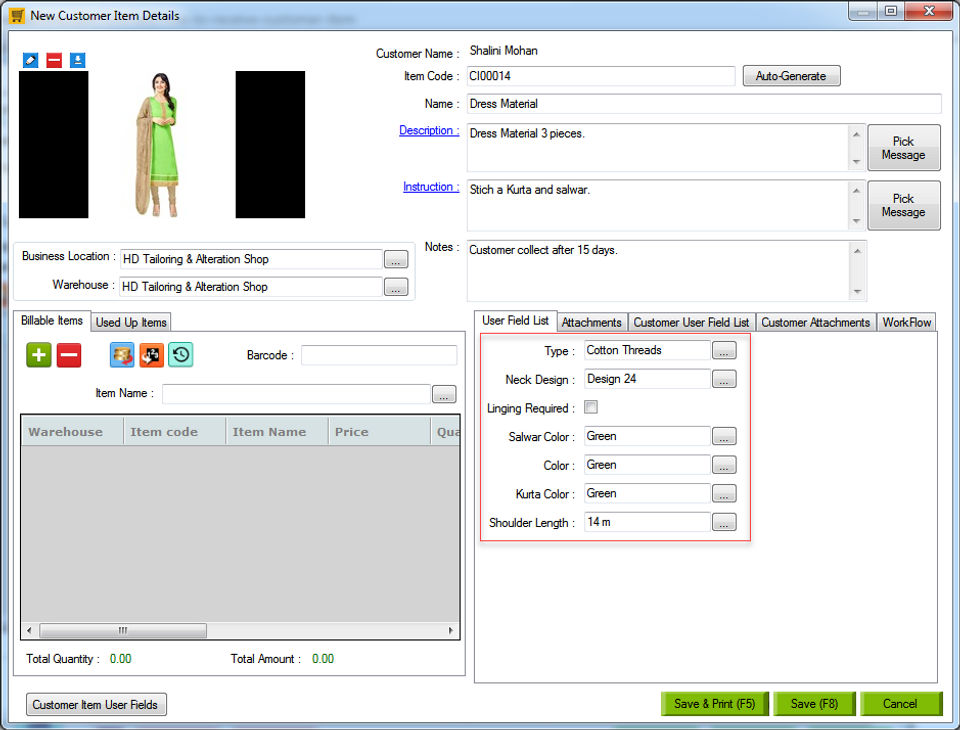960x730 pixels.
Task: Click the green add billable item button
Action: coord(39,355)
